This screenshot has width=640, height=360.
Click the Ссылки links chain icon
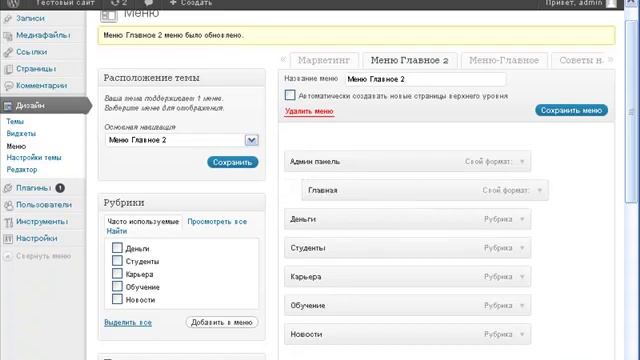8,52
